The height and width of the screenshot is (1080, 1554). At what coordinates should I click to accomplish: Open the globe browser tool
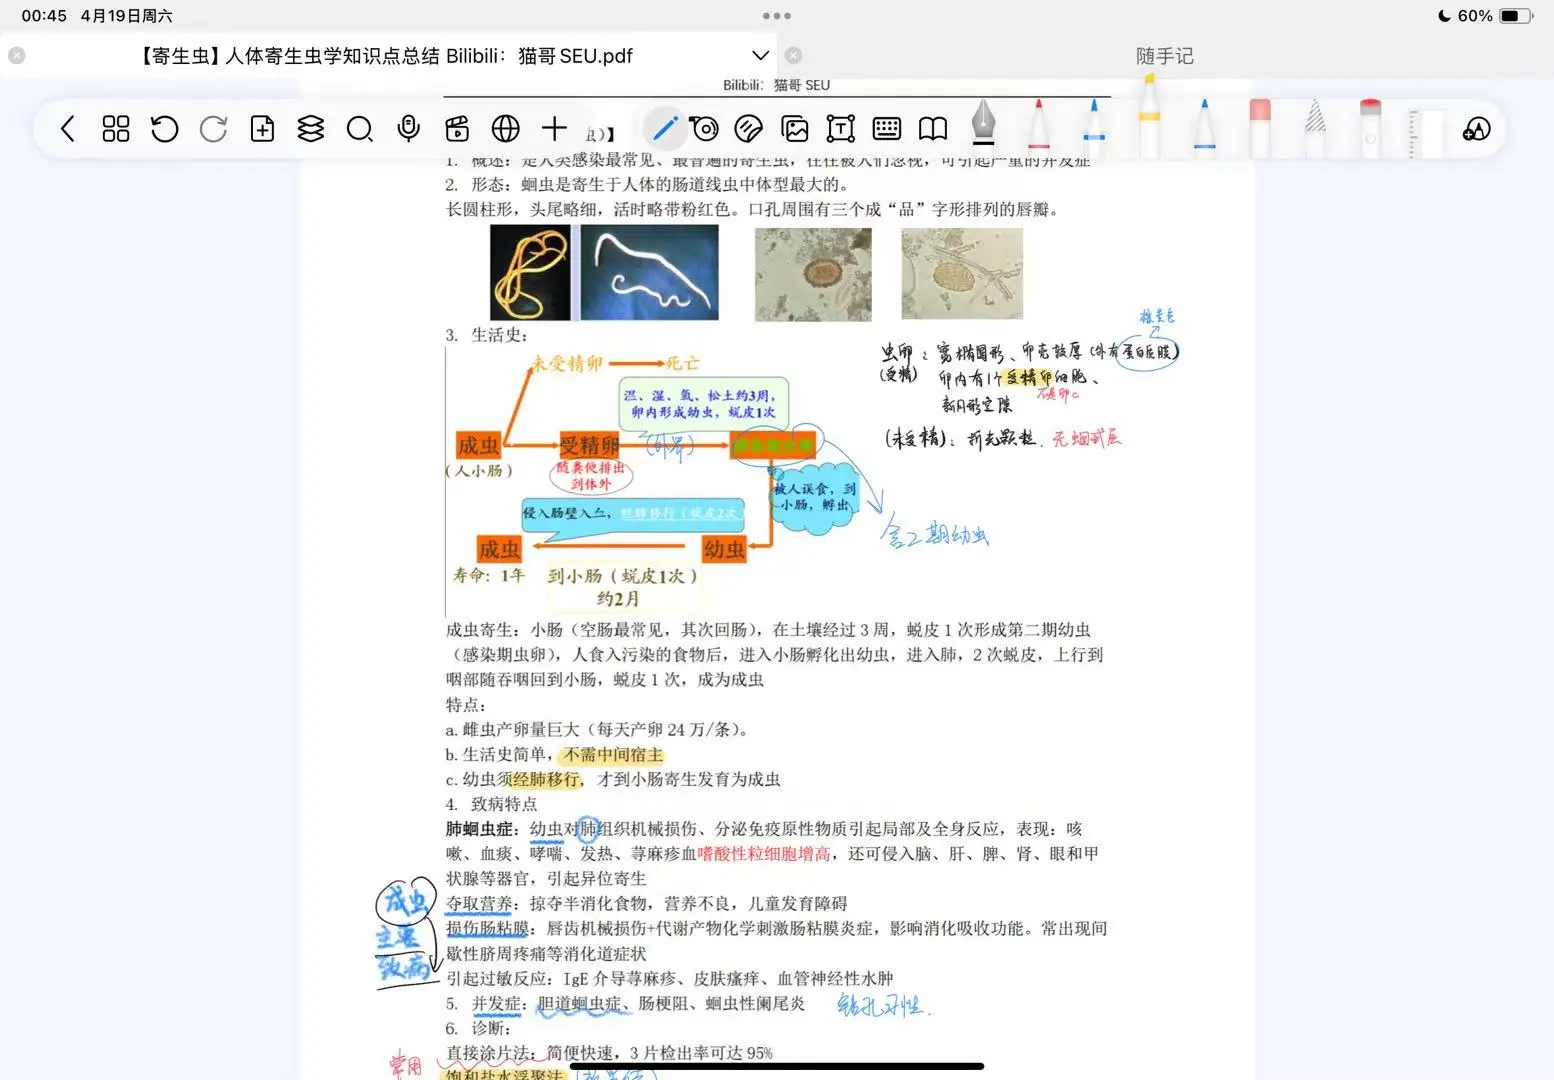pyautogui.click(x=506, y=129)
